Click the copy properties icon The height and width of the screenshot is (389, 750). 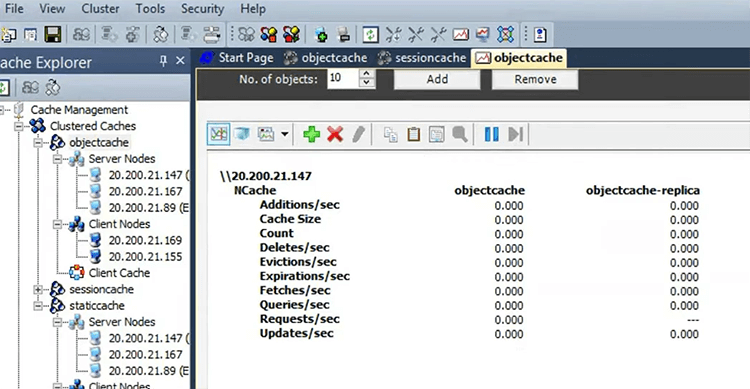pos(390,134)
